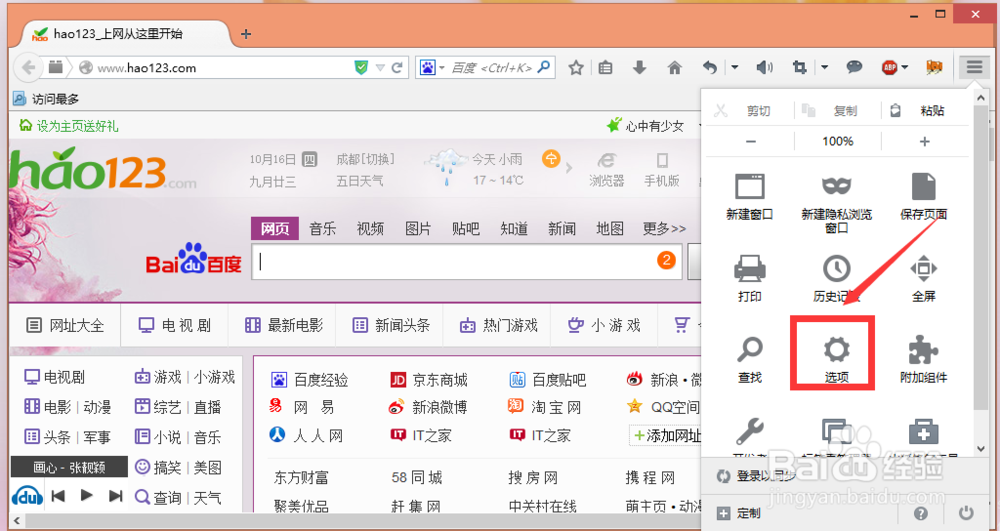This screenshot has width=1000, height=531.
Task: Zoom out with the minus button
Action: [750, 142]
